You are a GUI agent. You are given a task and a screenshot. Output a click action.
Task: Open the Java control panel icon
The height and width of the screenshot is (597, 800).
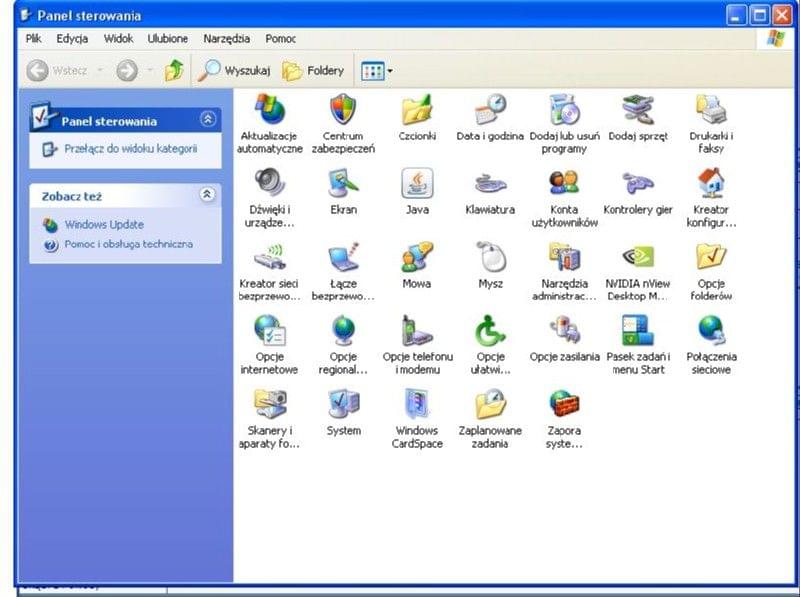click(x=417, y=184)
